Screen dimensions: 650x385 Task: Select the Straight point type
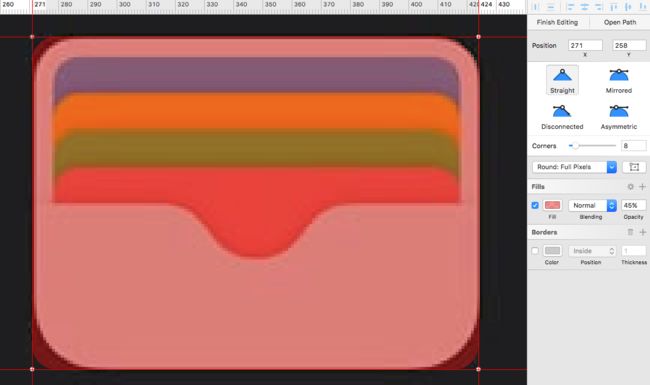(x=562, y=80)
